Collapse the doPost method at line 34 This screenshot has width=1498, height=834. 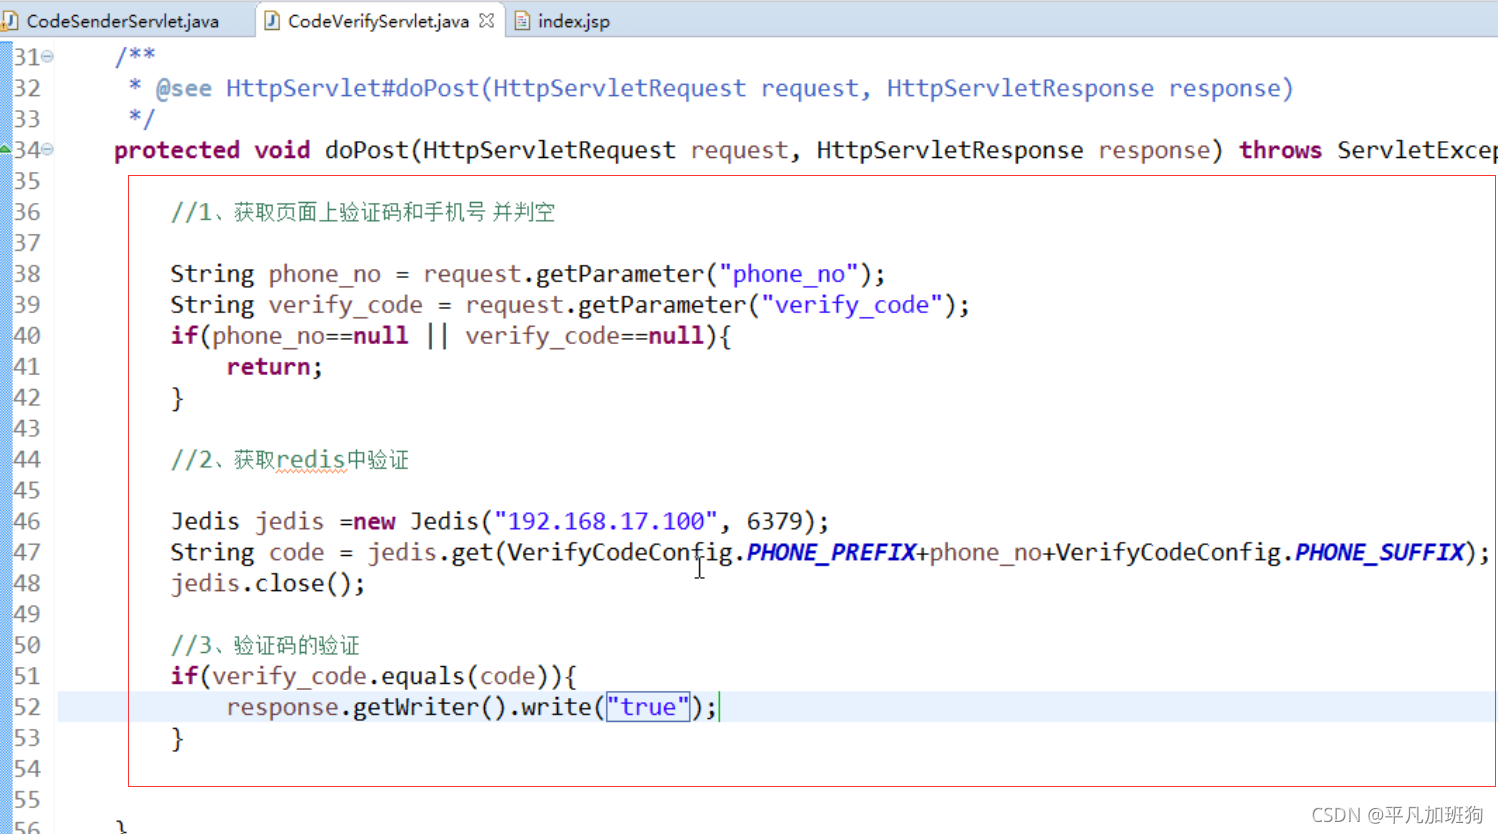(x=47, y=150)
